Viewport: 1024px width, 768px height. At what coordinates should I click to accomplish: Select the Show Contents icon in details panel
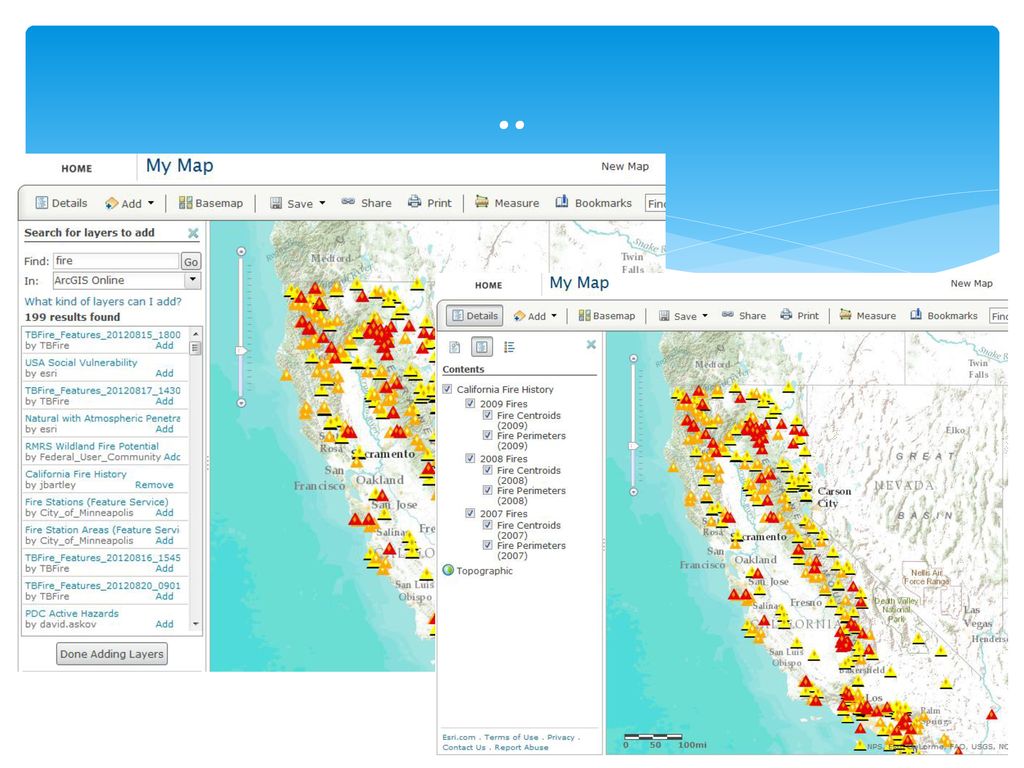point(482,347)
